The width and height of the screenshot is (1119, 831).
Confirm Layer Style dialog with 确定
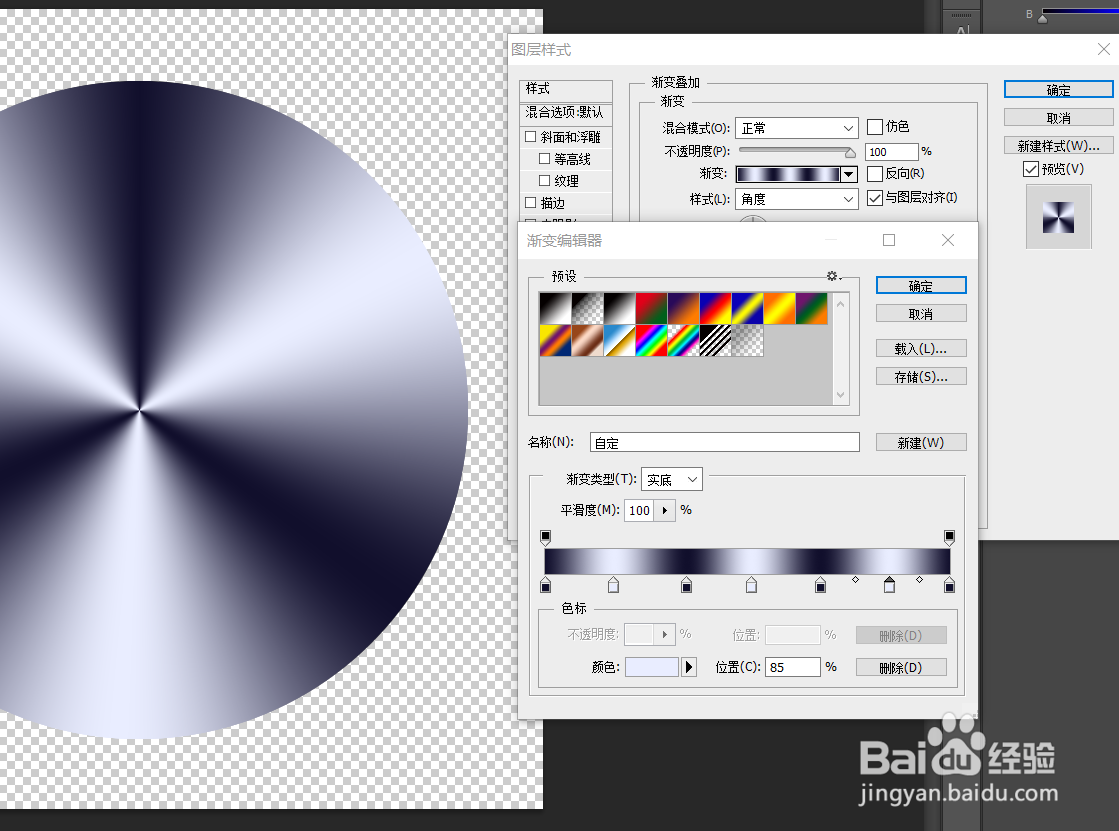(1058, 90)
